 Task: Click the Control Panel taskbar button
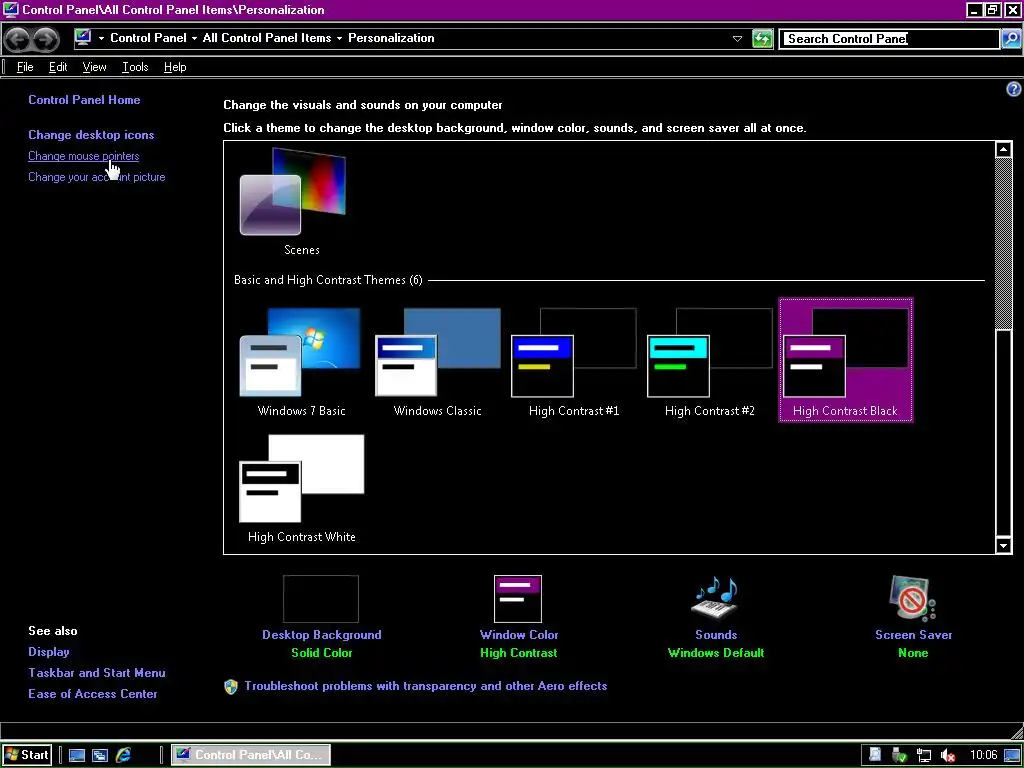click(251, 755)
